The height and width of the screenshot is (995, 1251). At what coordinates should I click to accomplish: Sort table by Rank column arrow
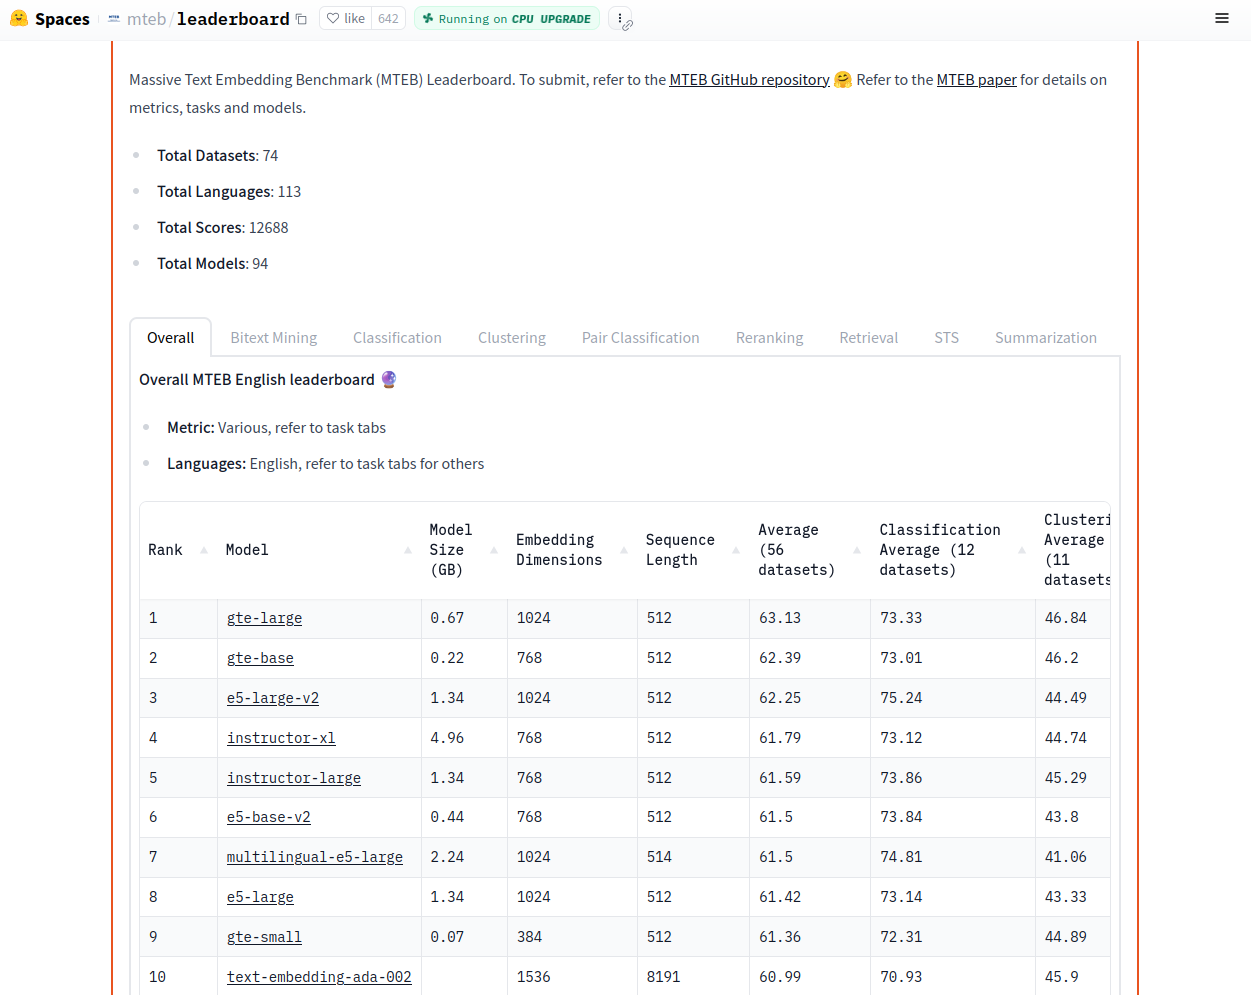tap(204, 550)
